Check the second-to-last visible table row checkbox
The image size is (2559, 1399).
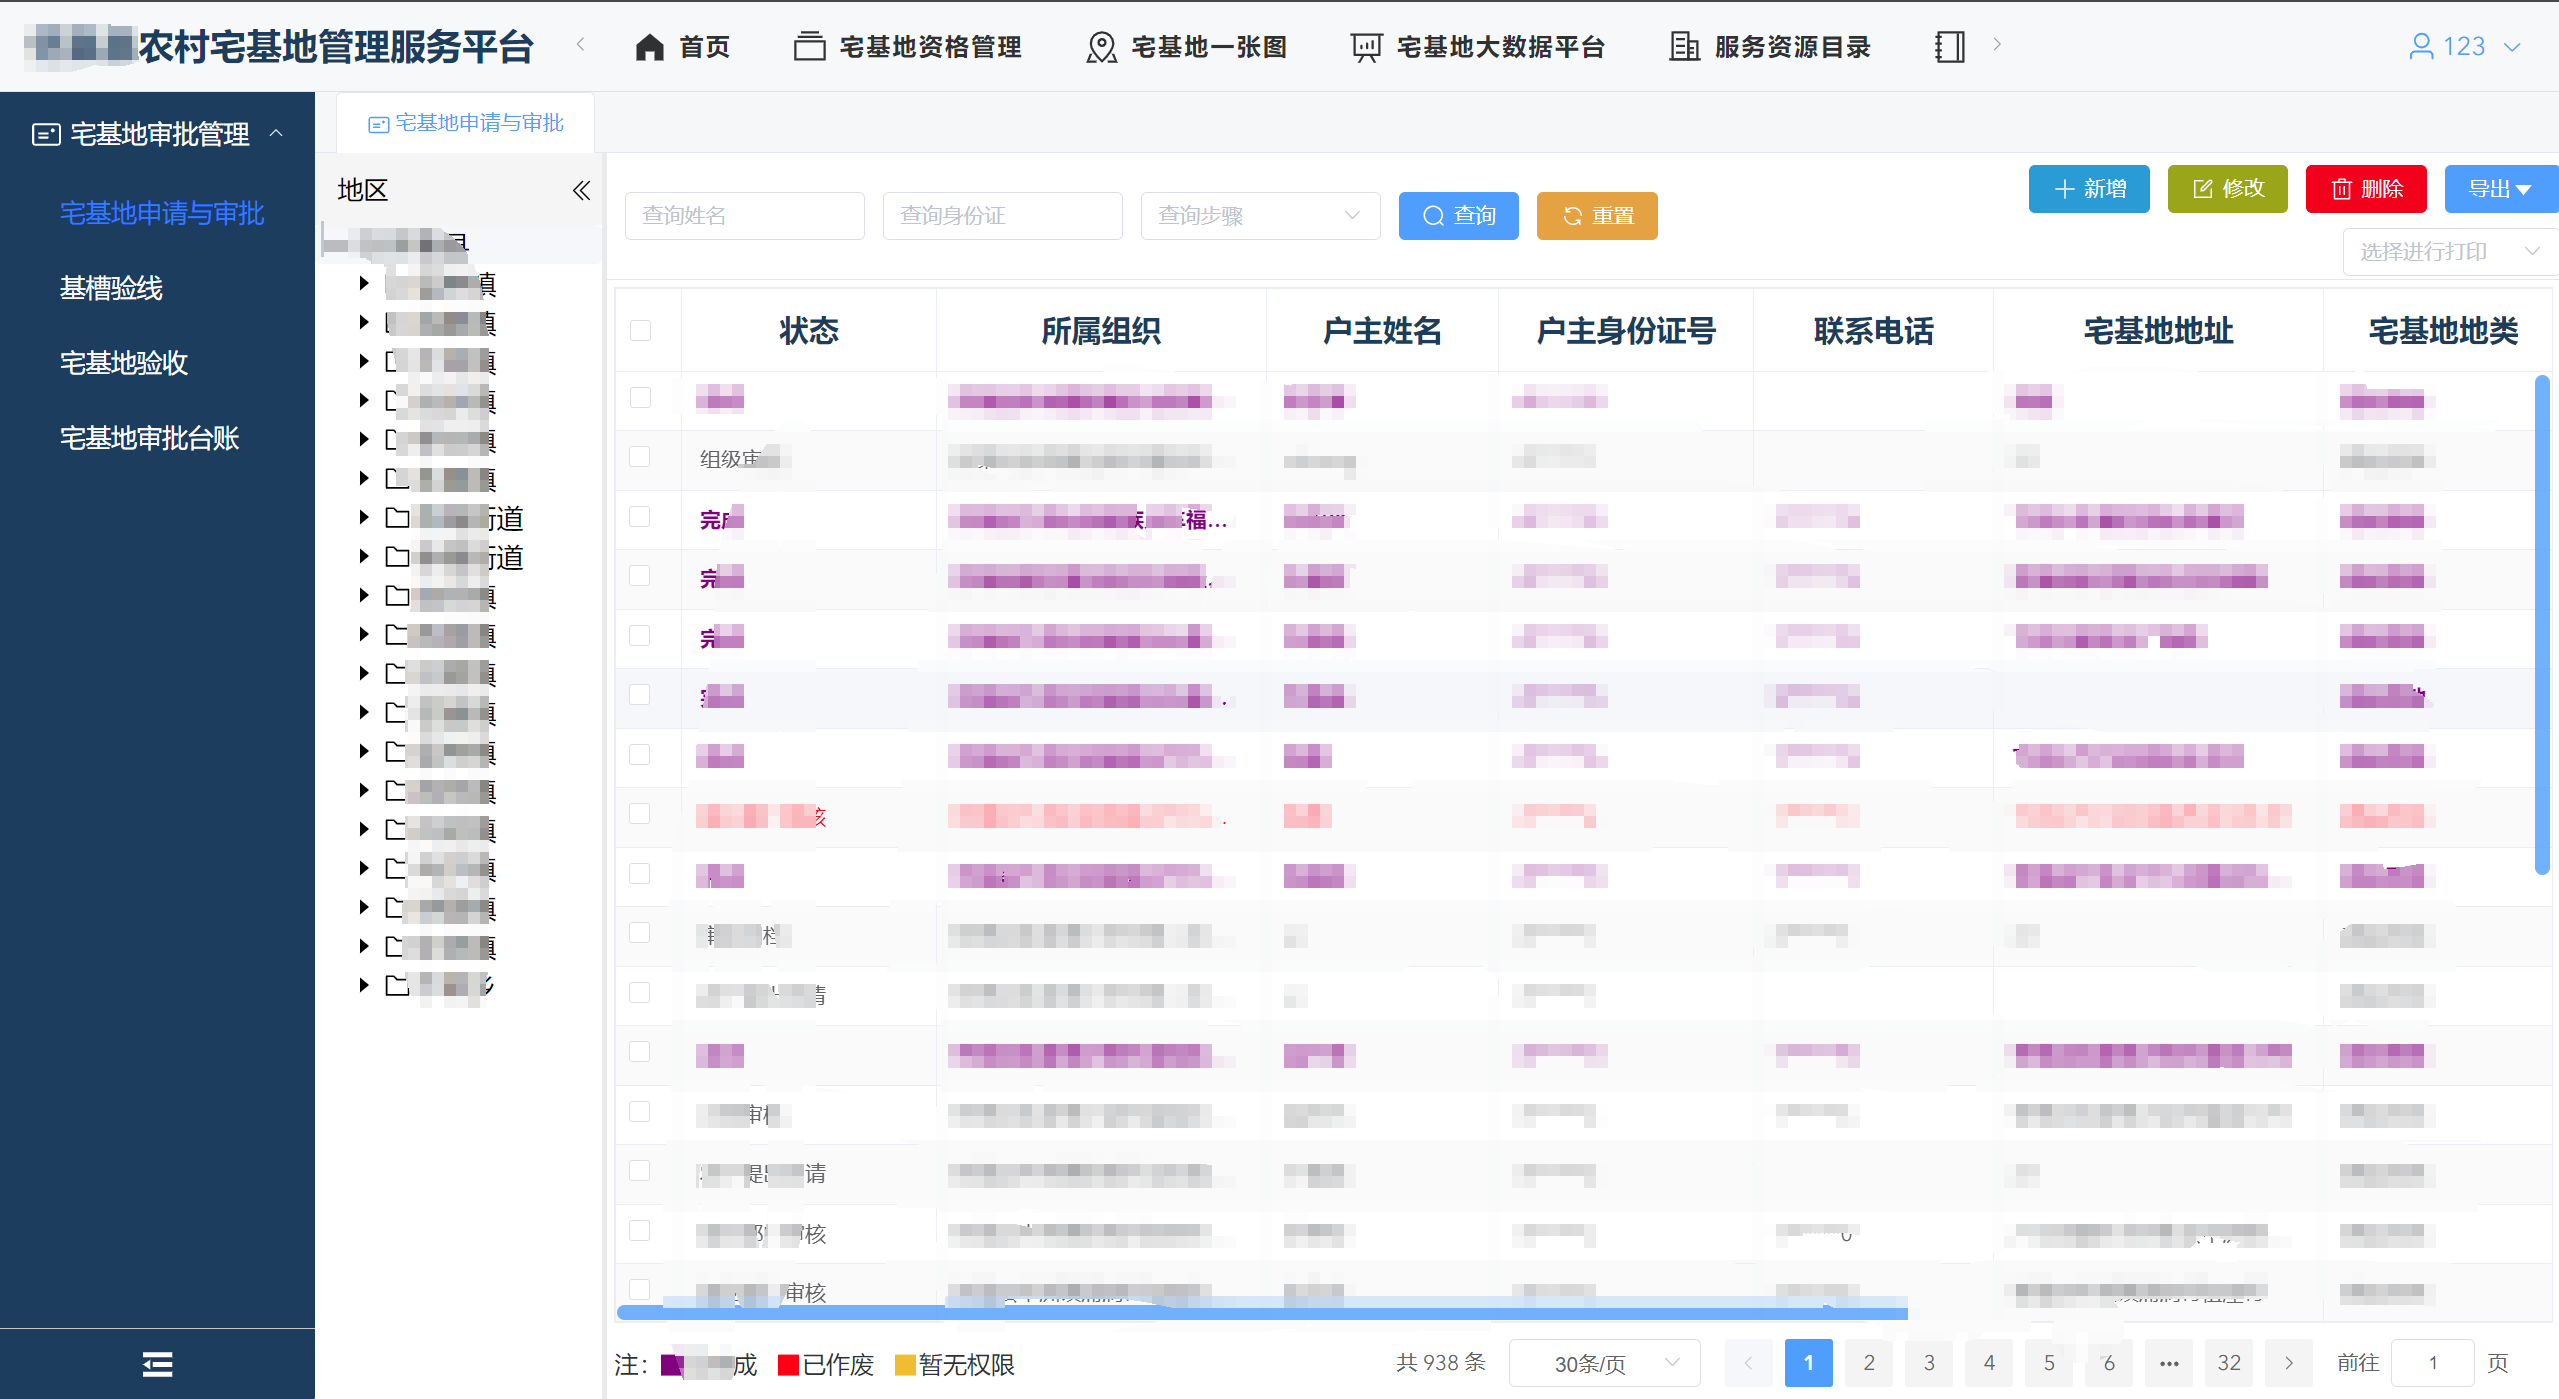click(640, 1231)
